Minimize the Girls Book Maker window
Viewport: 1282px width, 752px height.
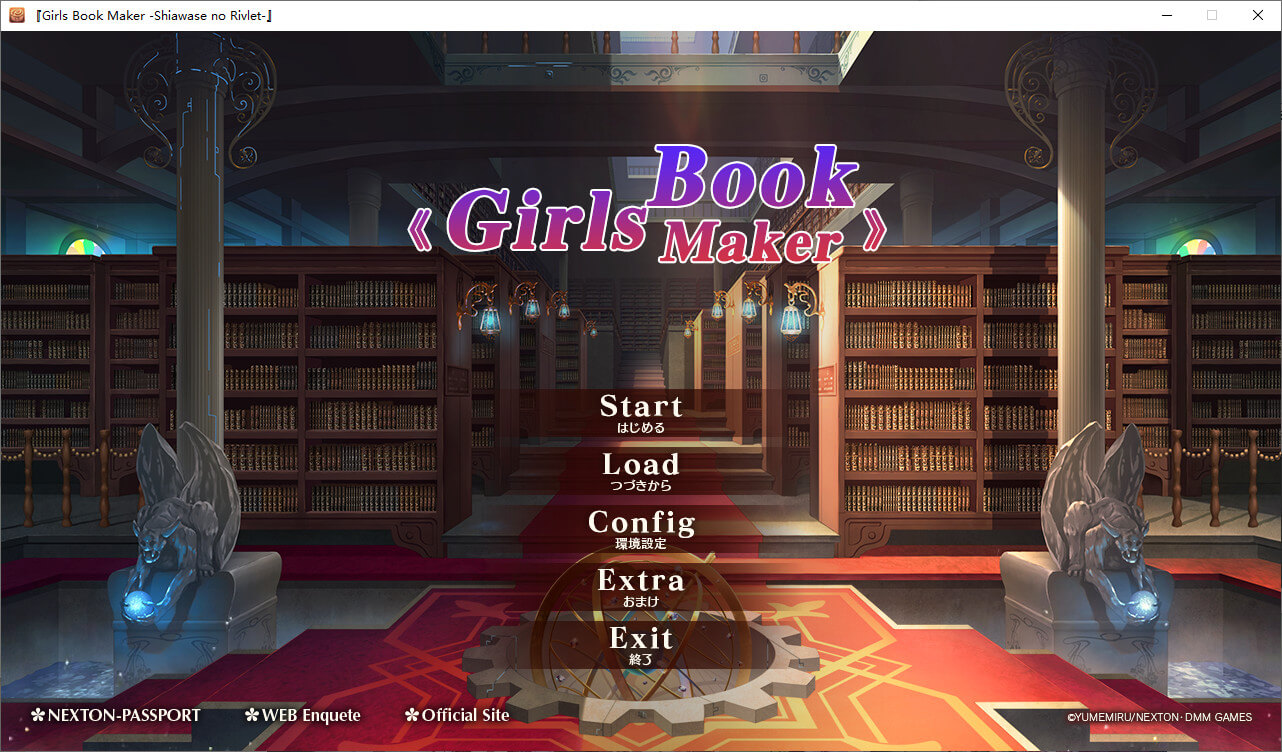coord(1166,15)
